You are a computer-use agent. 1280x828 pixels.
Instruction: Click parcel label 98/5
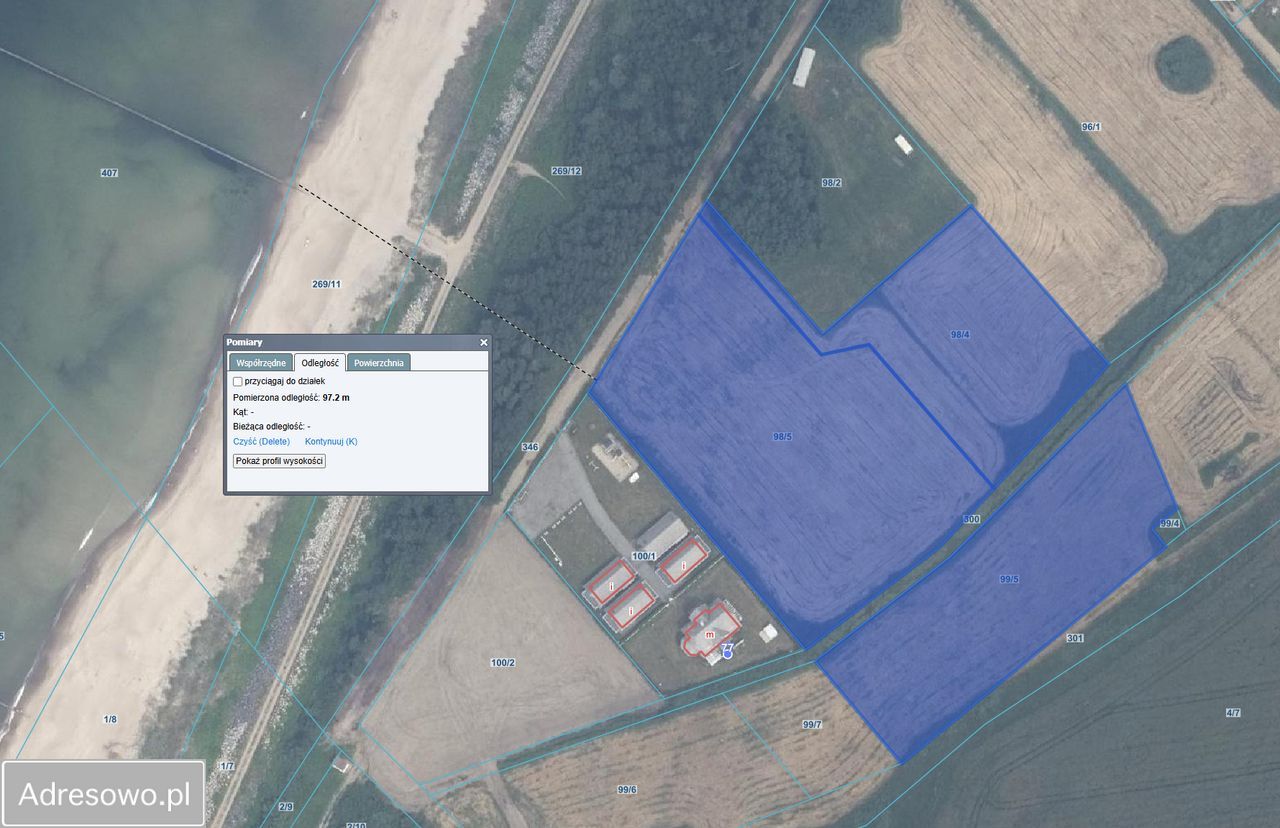click(782, 436)
